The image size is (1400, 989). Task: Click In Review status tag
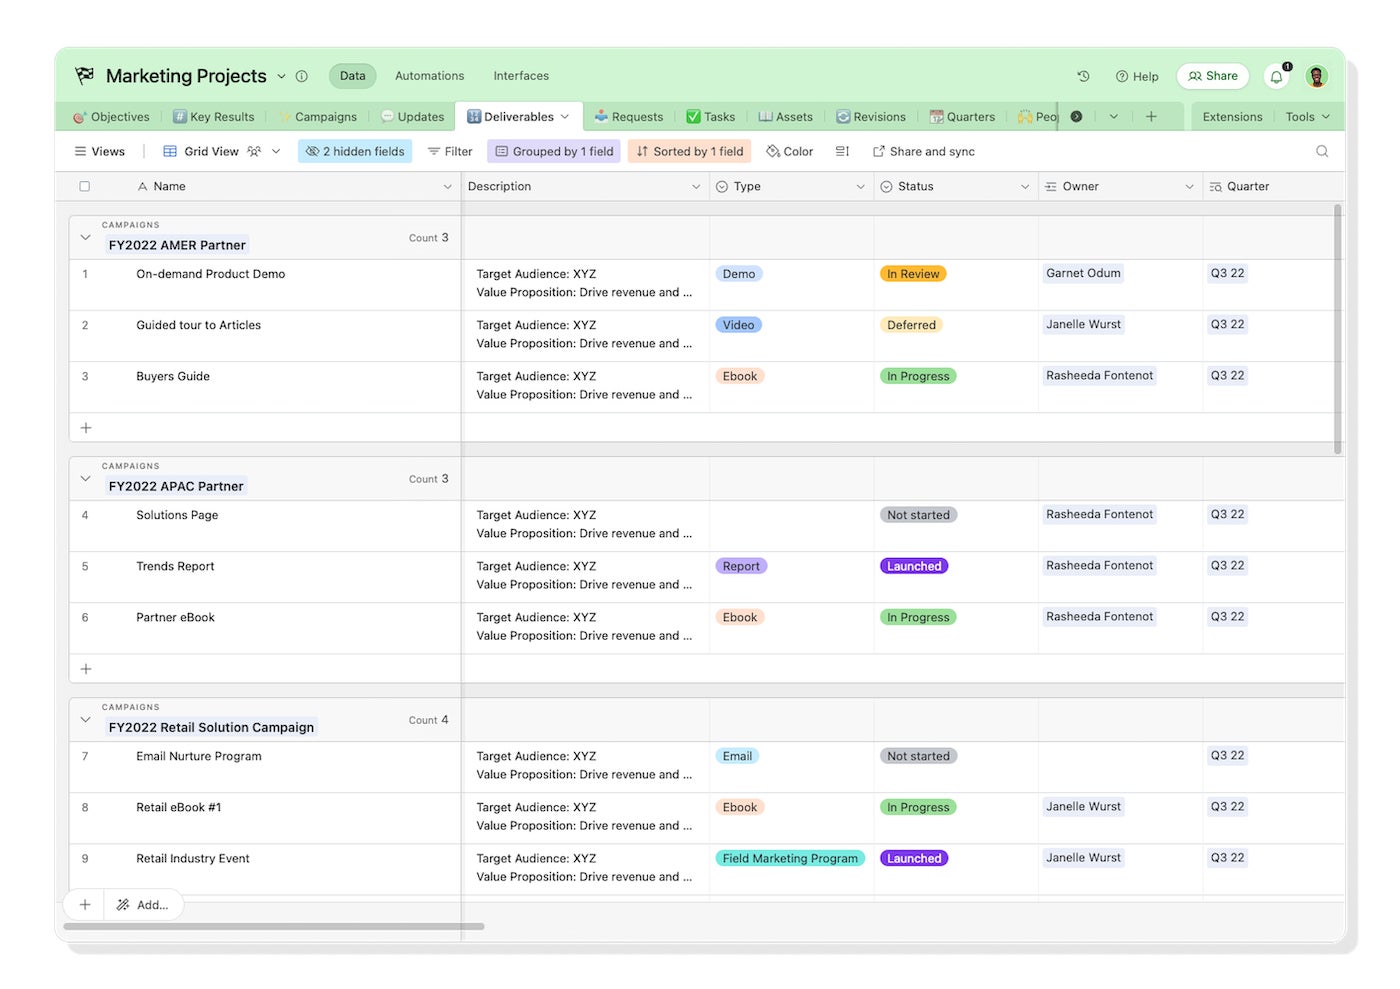click(913, 274)
